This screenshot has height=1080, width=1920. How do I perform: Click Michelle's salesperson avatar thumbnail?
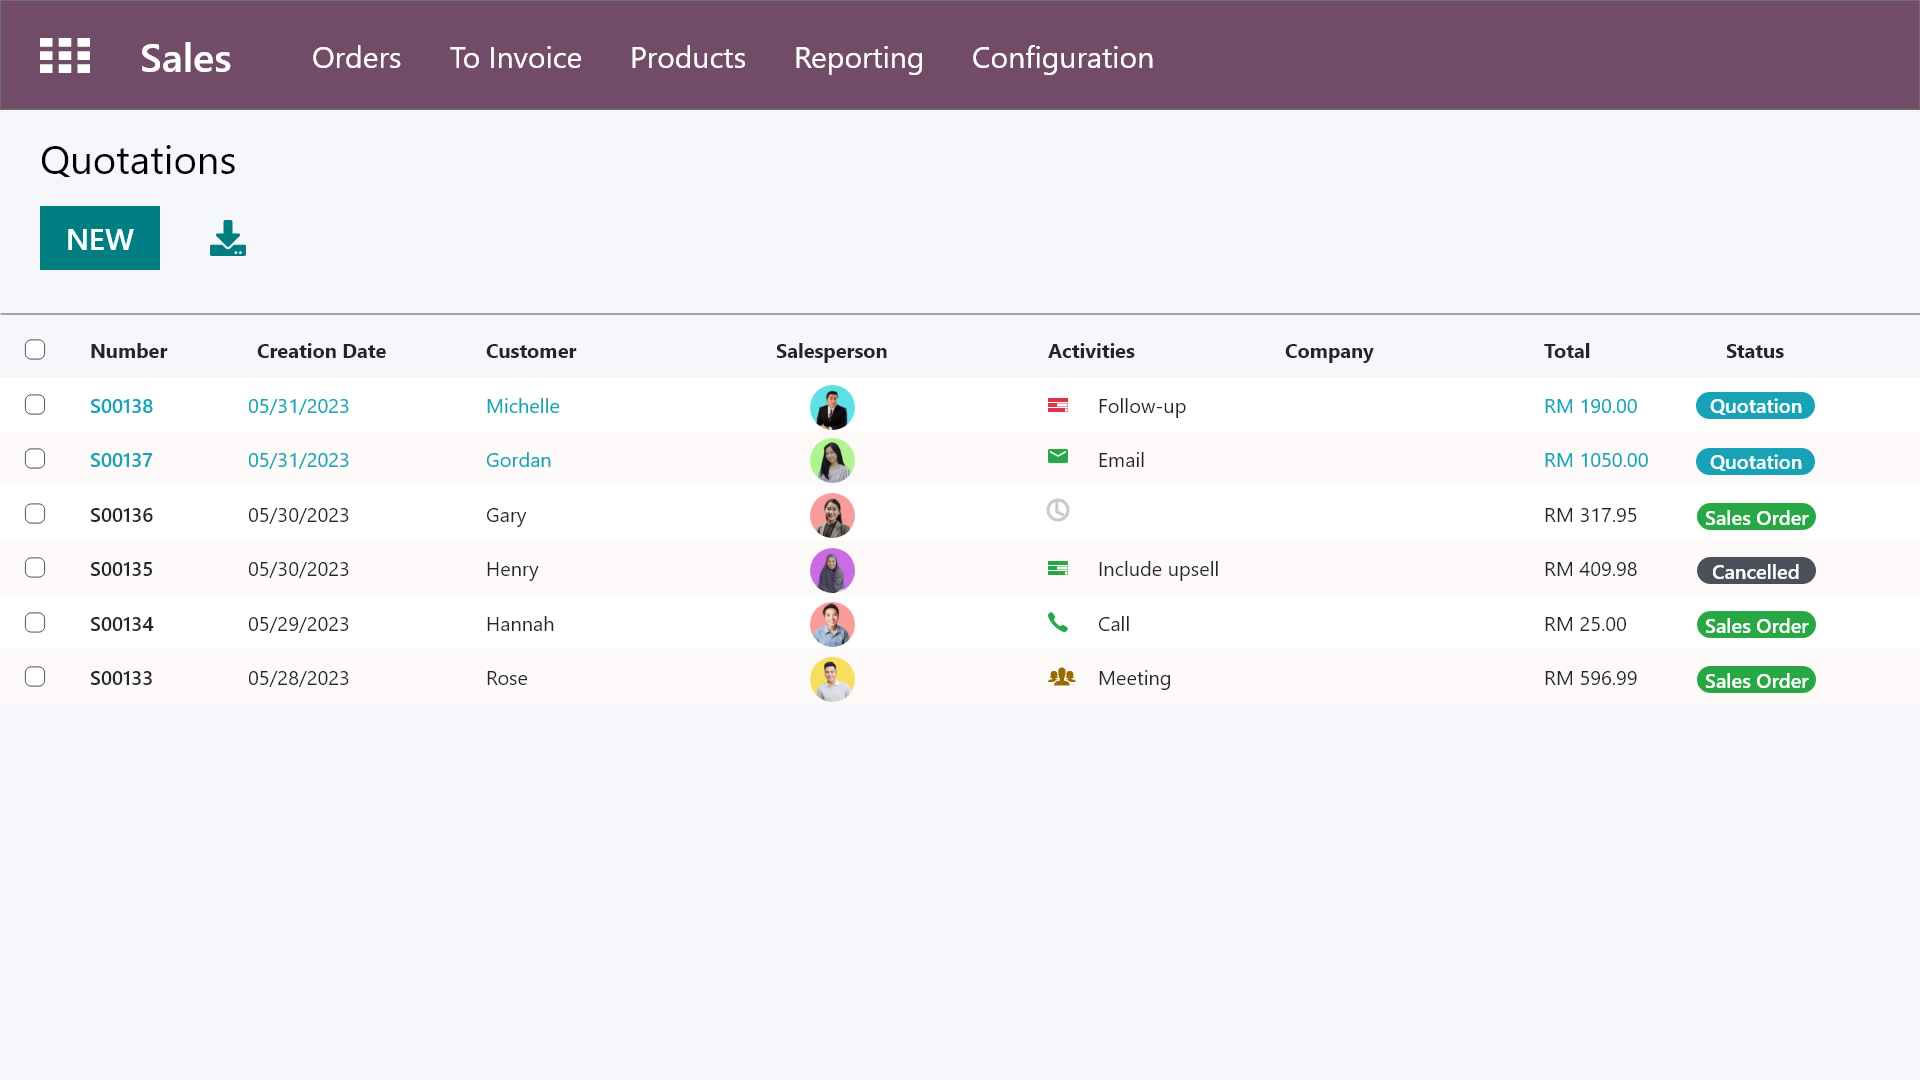pyautogui.click(x=832, y=407)
